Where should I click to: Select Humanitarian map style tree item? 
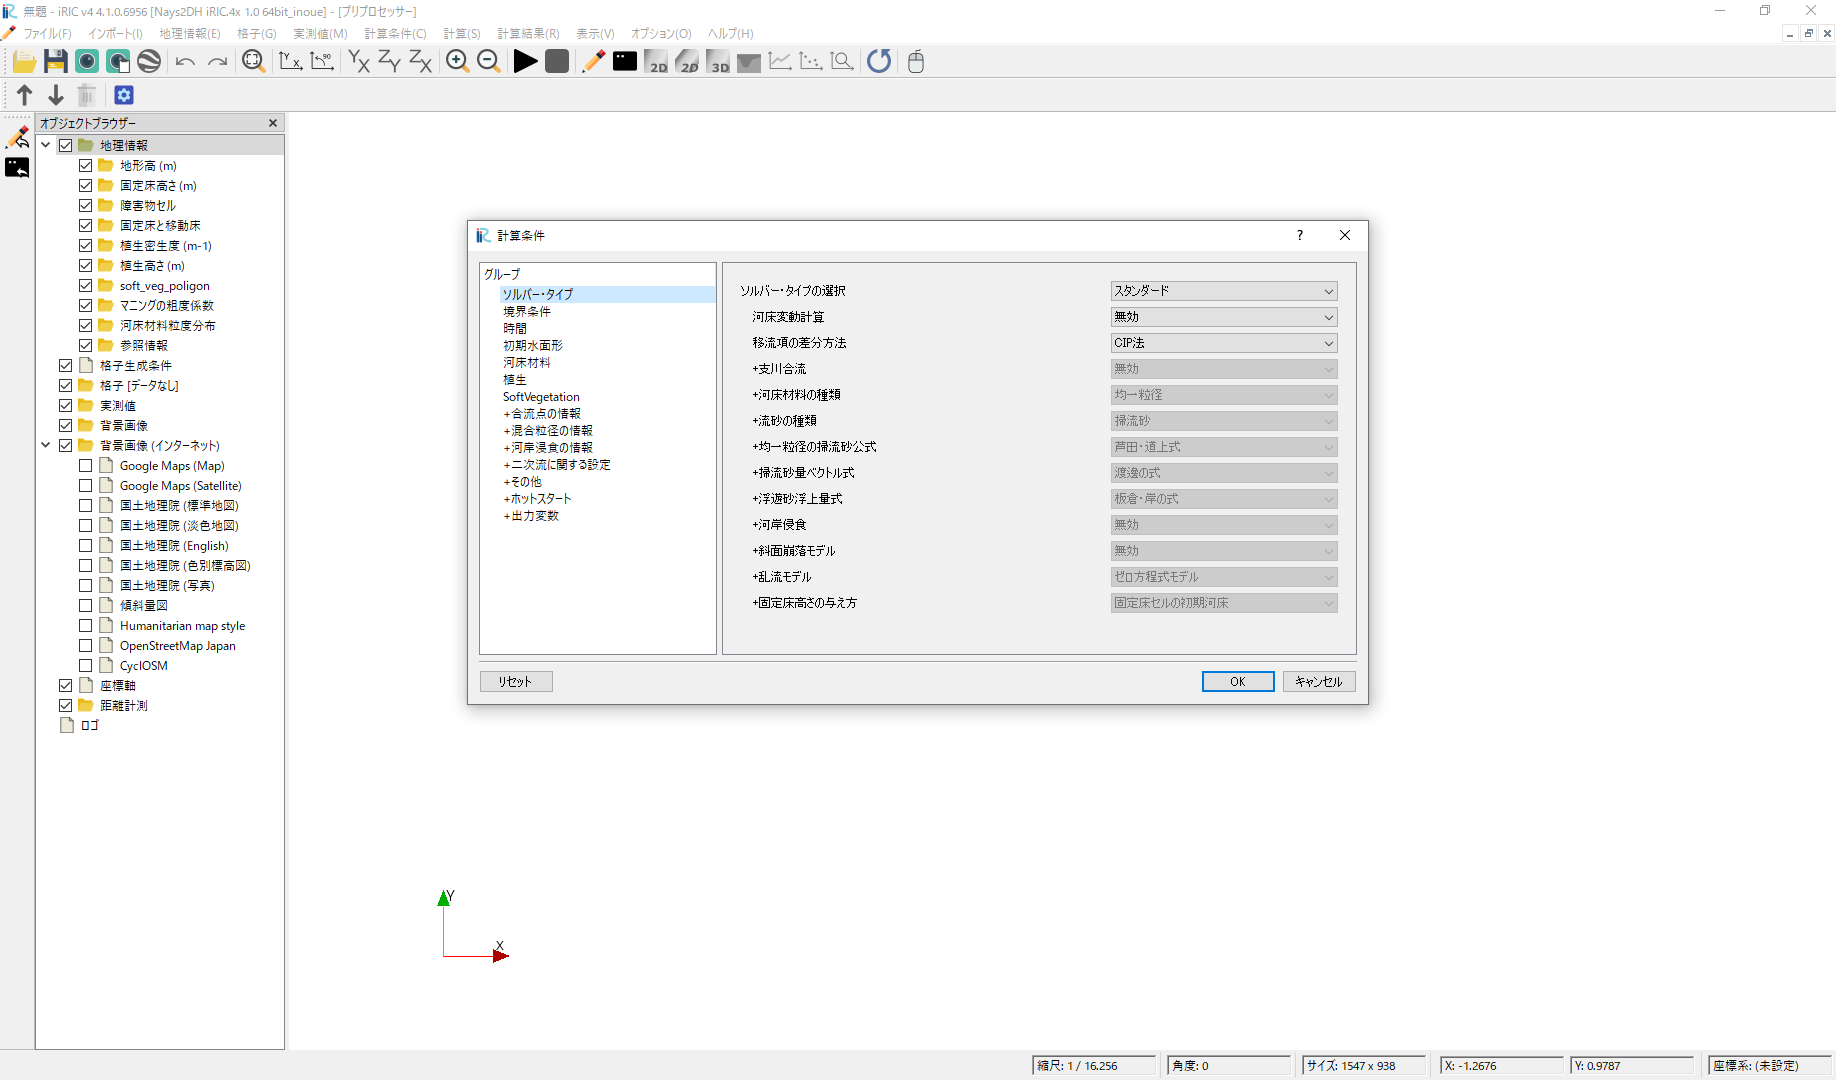click(182, 626)
